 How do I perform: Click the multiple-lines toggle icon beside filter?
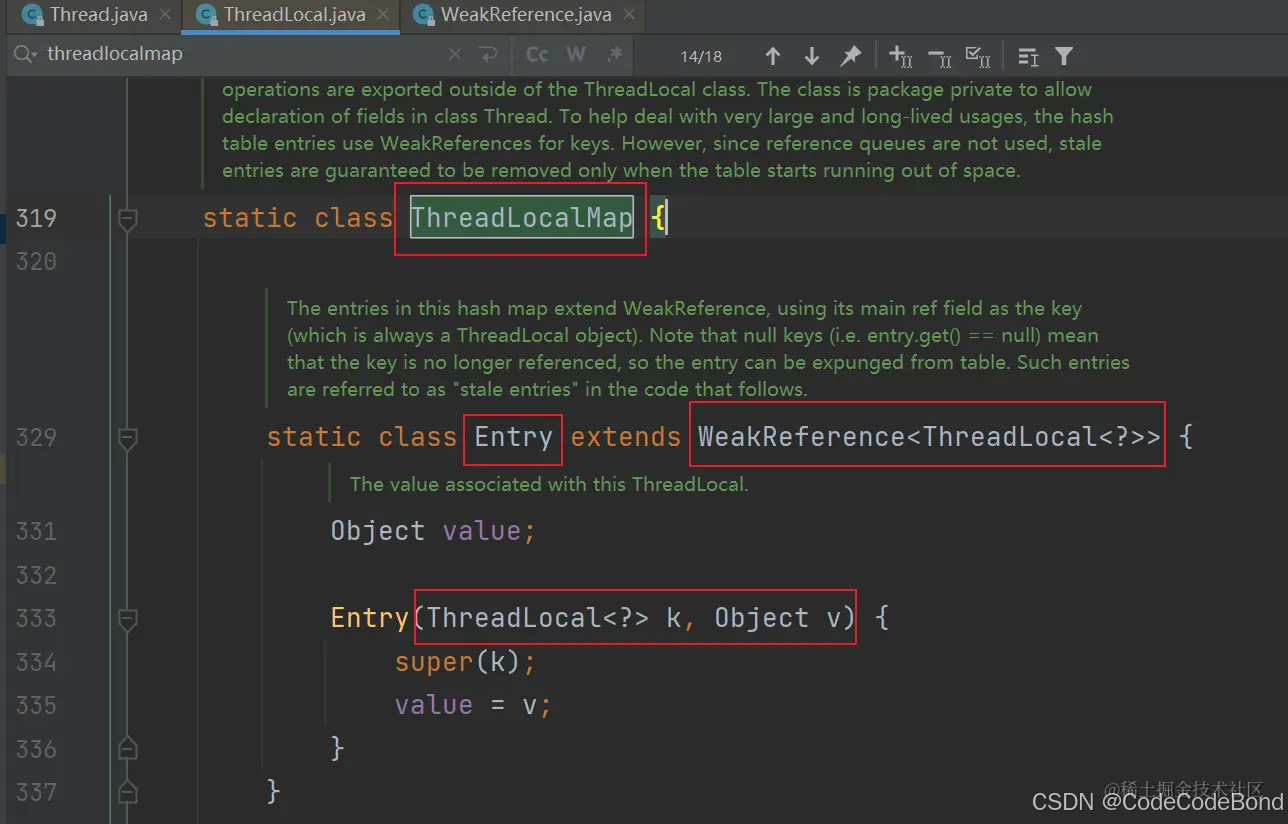1027,56
